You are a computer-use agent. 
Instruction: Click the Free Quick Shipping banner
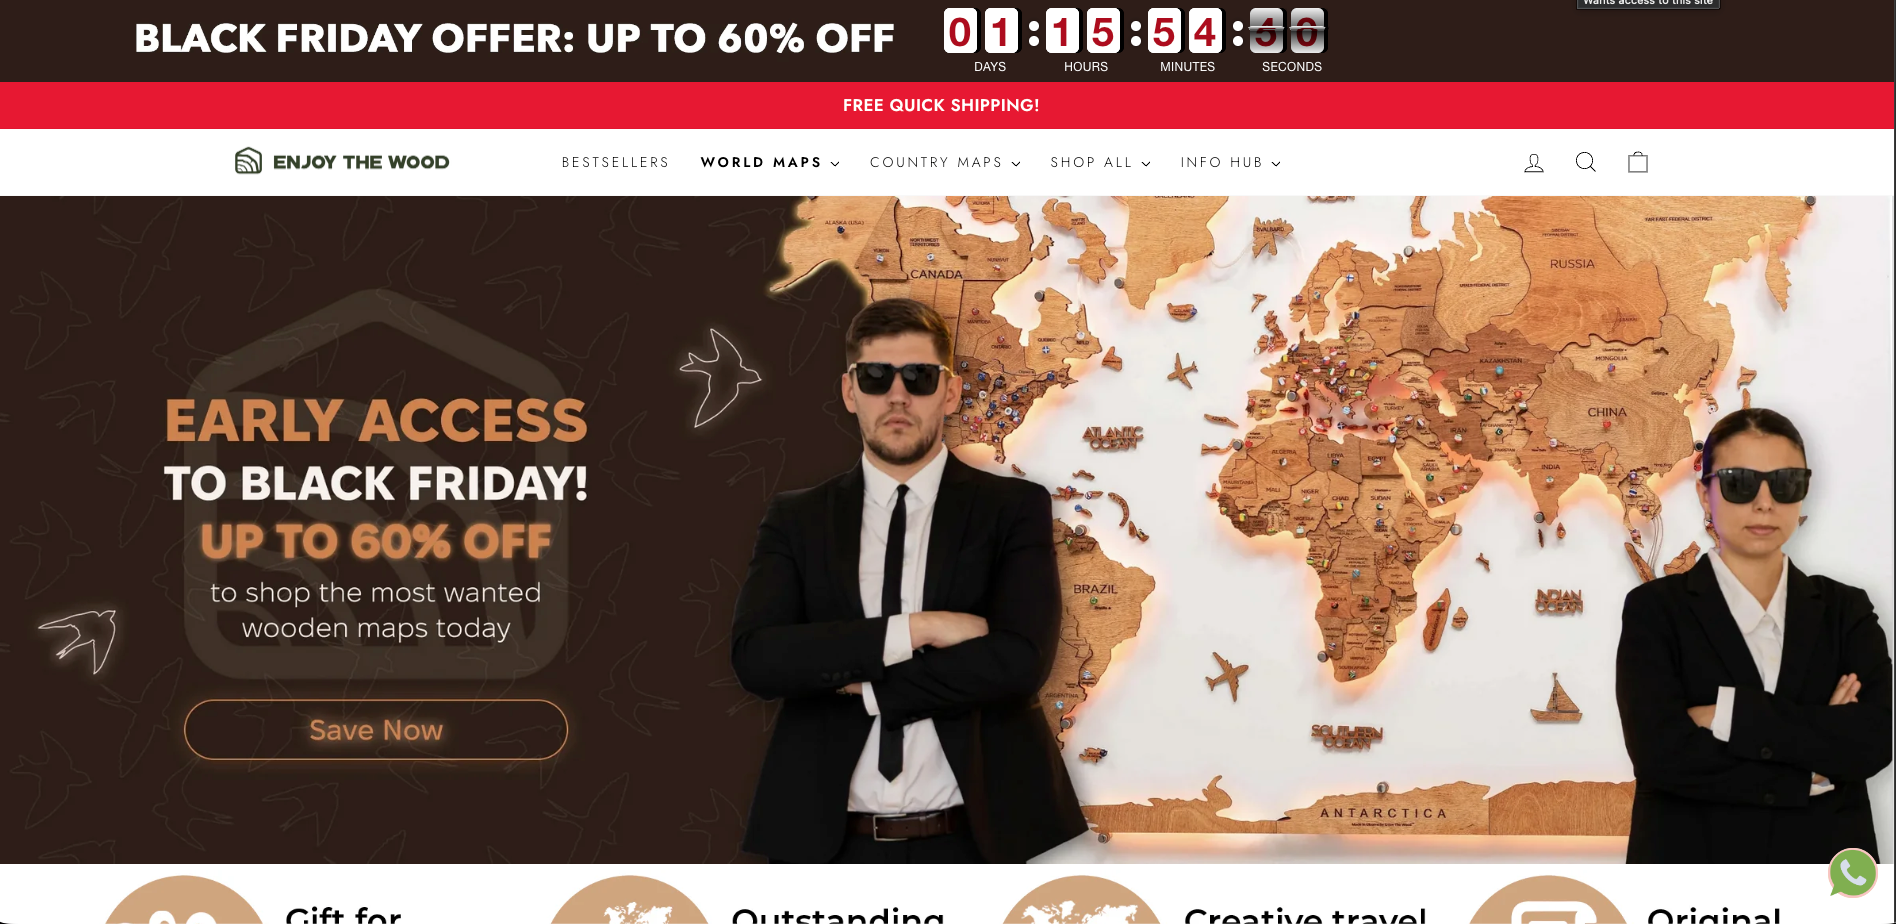tap(941, 105)
